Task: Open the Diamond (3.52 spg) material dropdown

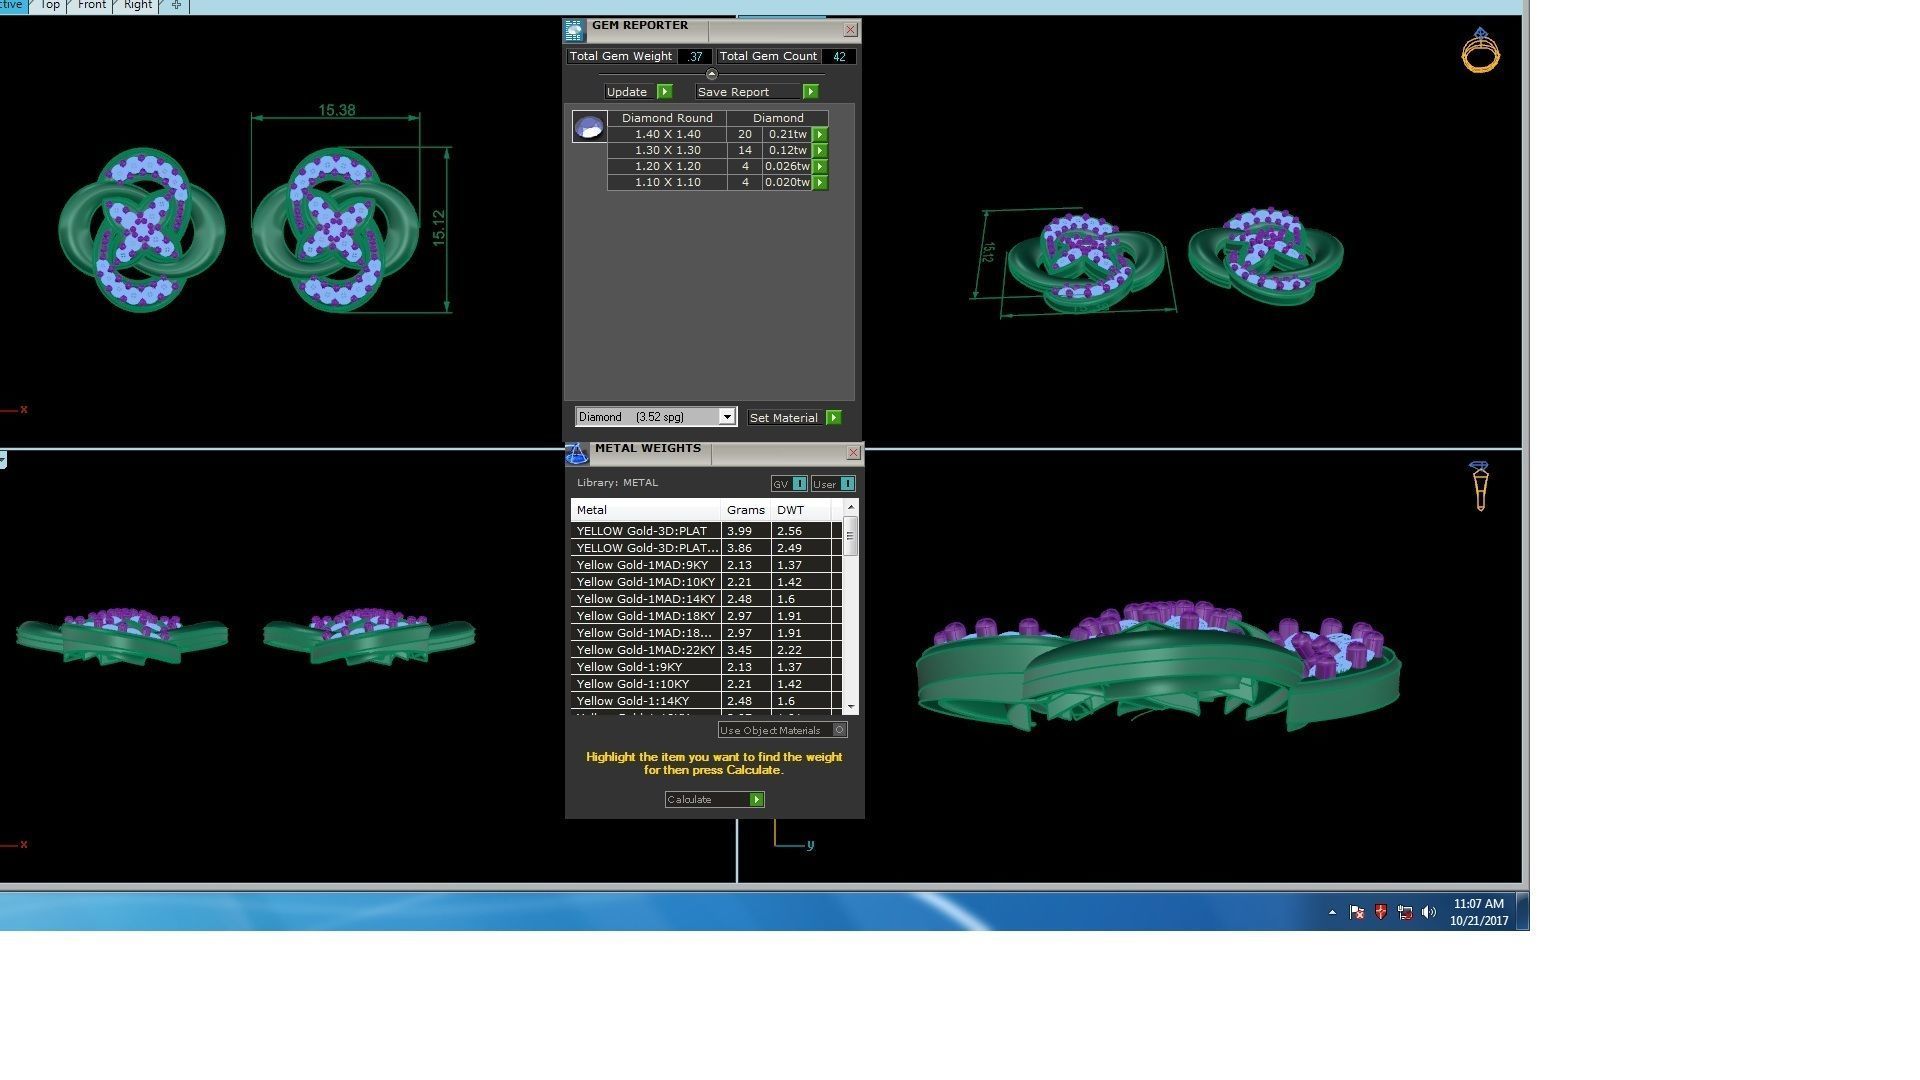Action: 727,417
